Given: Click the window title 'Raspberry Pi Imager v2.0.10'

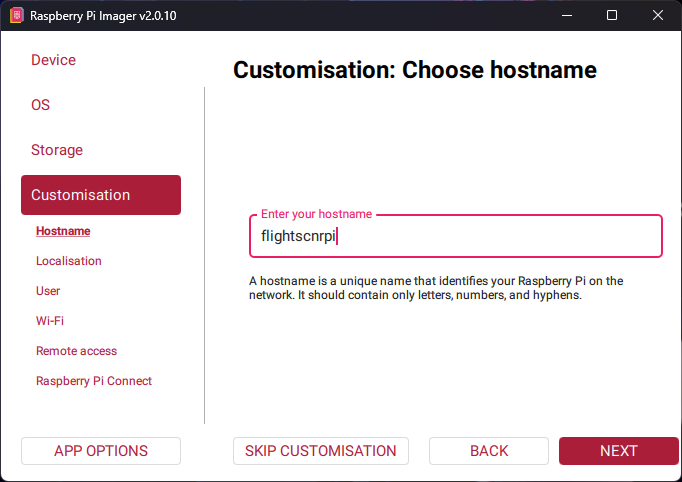Looking at the screenshot, I should [x=103, y=16].
